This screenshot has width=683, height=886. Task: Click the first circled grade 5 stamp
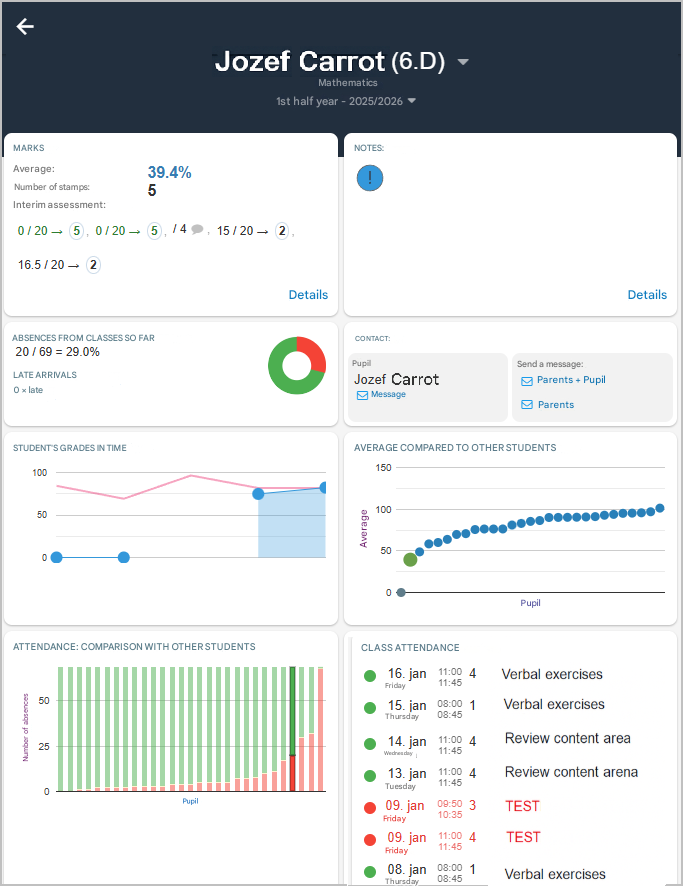pyautogui.click(x=75, y=231)
